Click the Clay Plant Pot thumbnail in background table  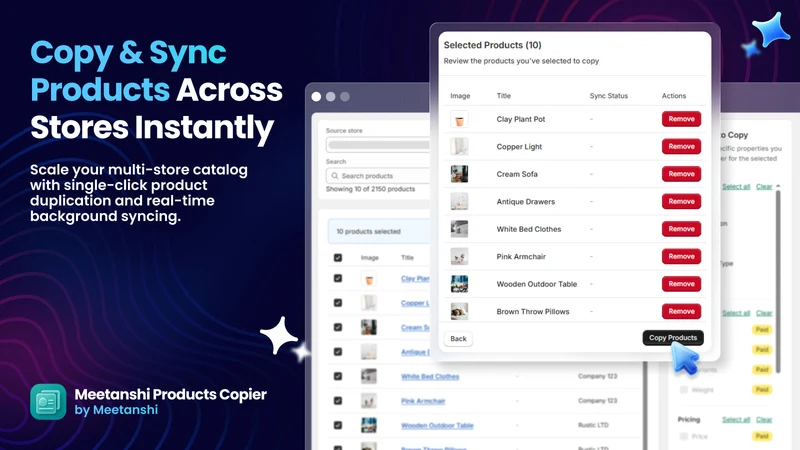tap(369, 279)
